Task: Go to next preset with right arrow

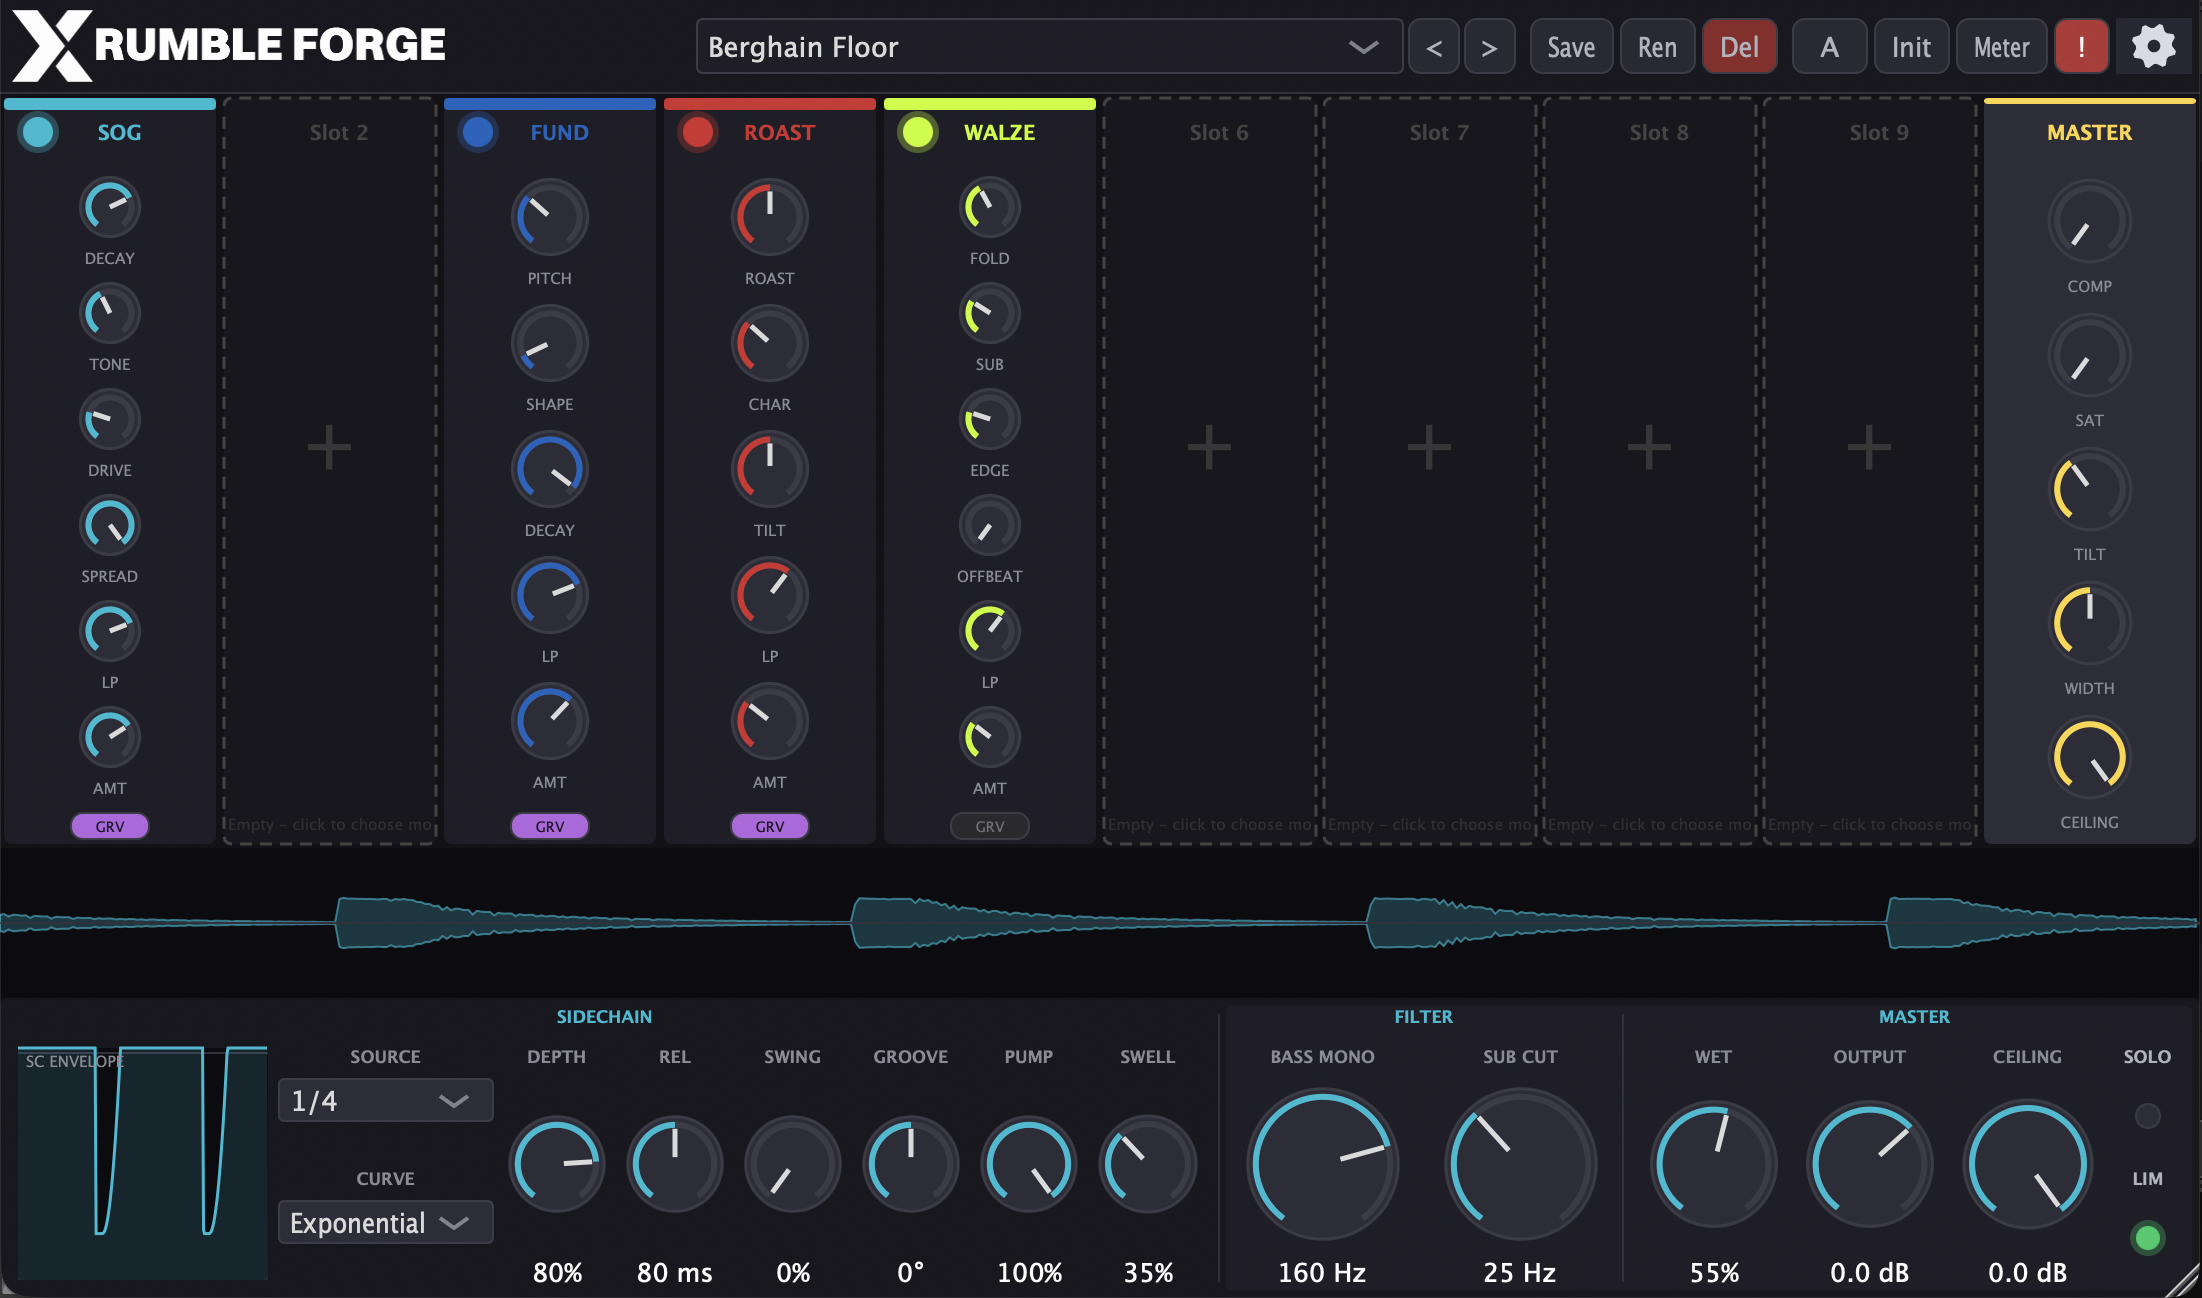Action: point(1489,47)
